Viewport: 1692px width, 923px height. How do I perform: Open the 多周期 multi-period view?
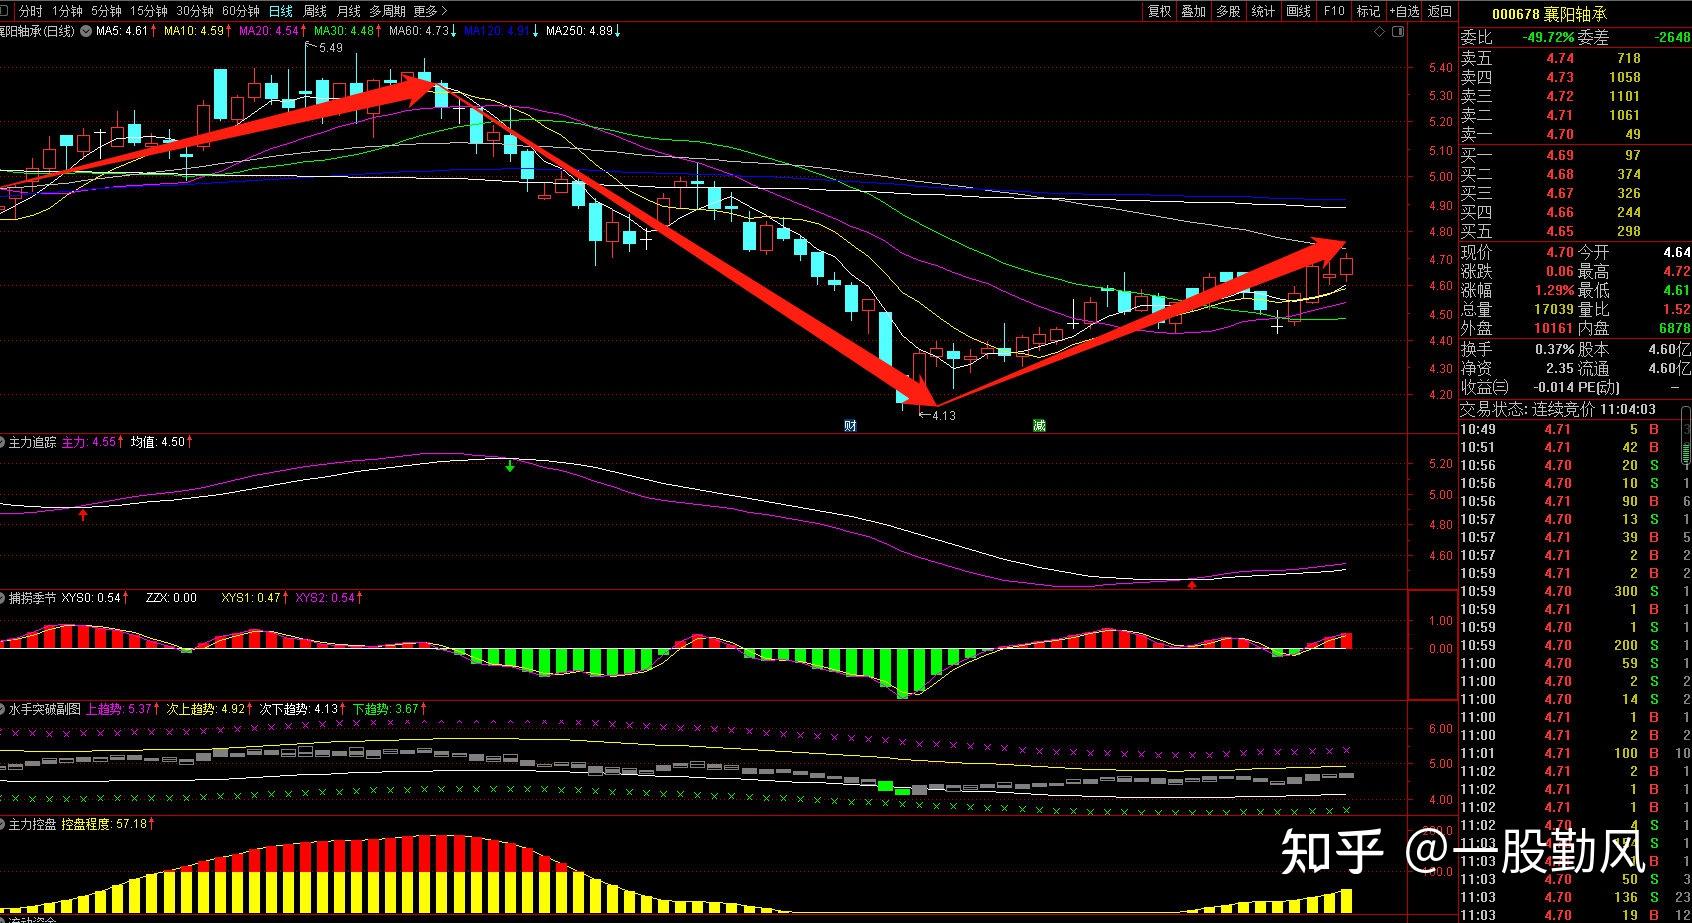point(388,11)
